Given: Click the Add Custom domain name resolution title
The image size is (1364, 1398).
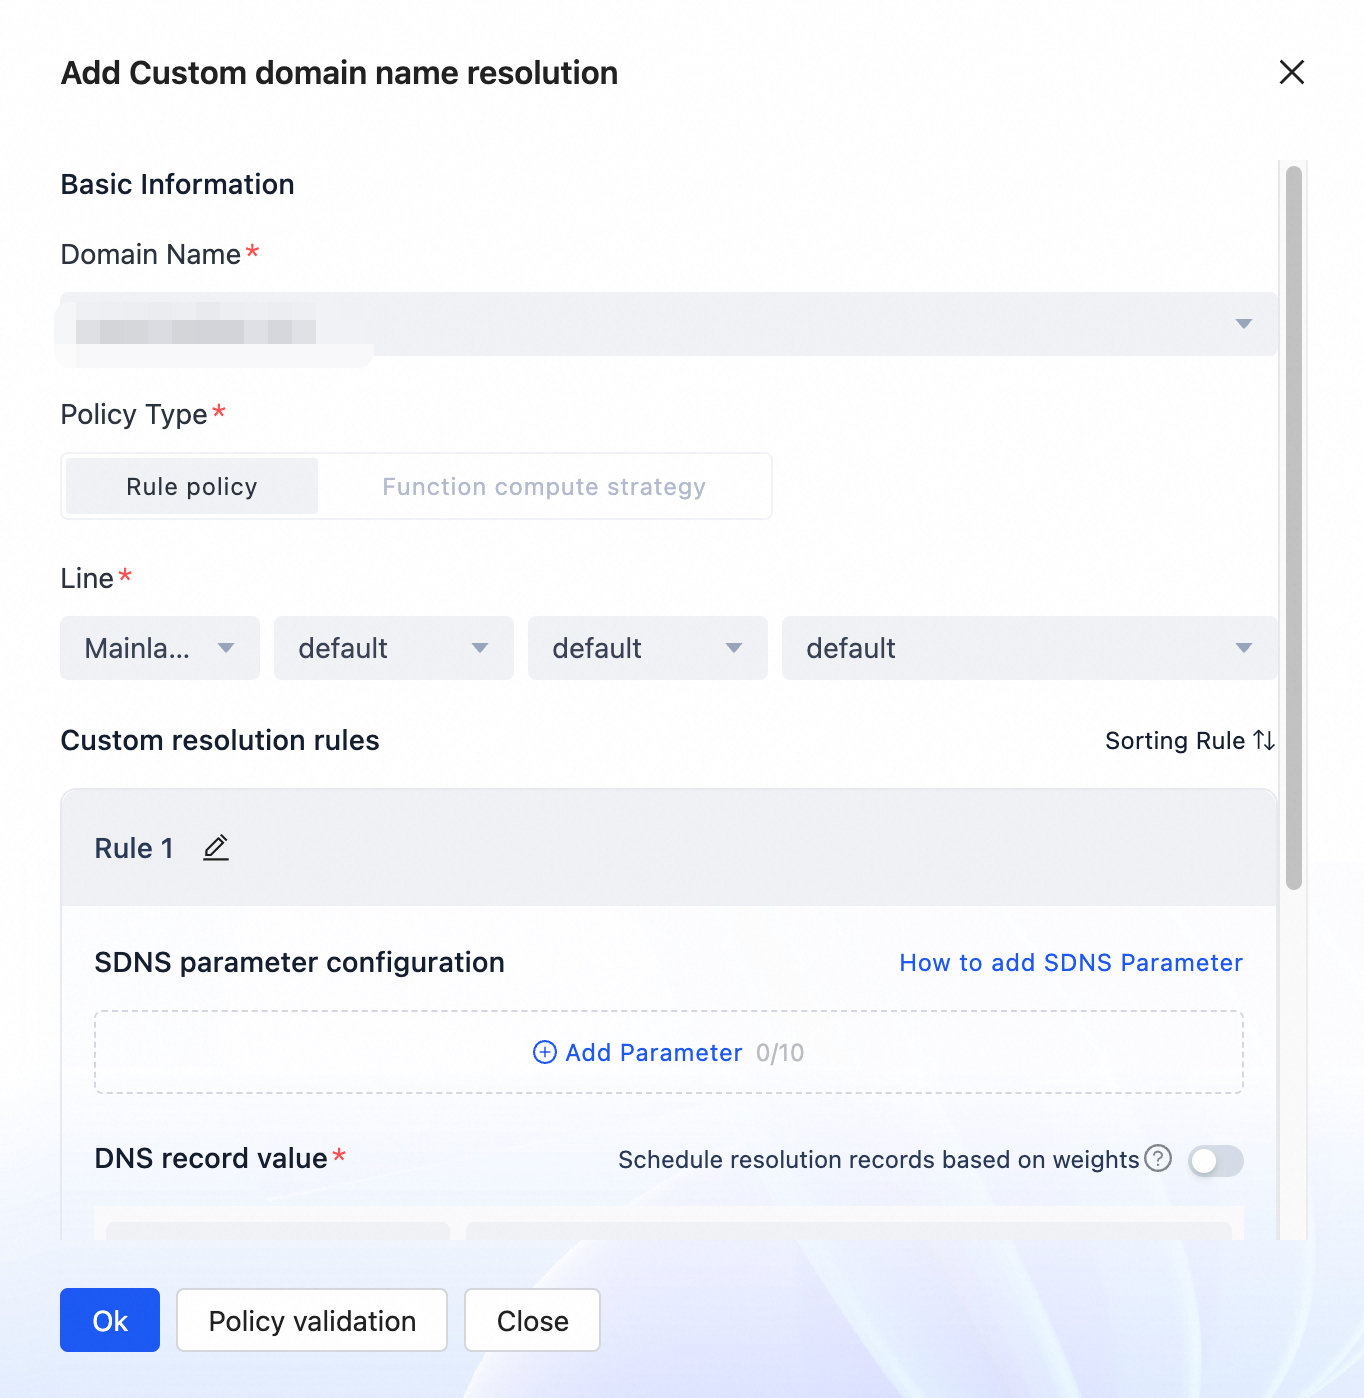Looking at the screenshot, I should tap(339, 73).
